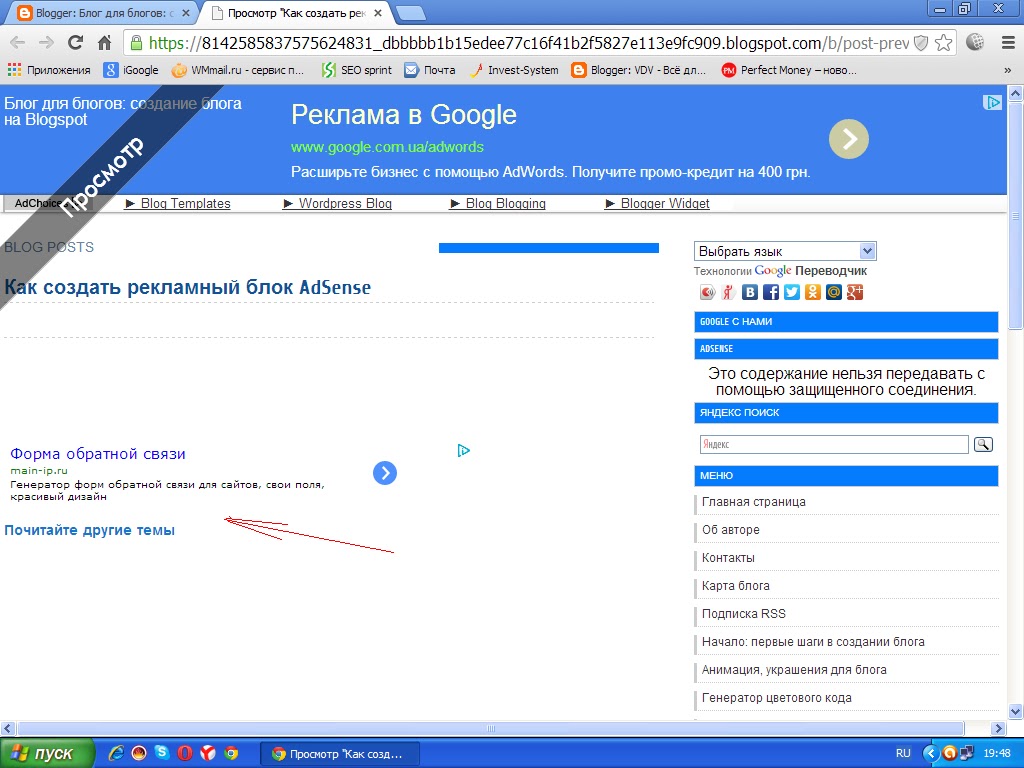Viewport: 1024px width, 768px height.
Task: Open the Chrome menu hamburger icon
Action: (1008, 43)
